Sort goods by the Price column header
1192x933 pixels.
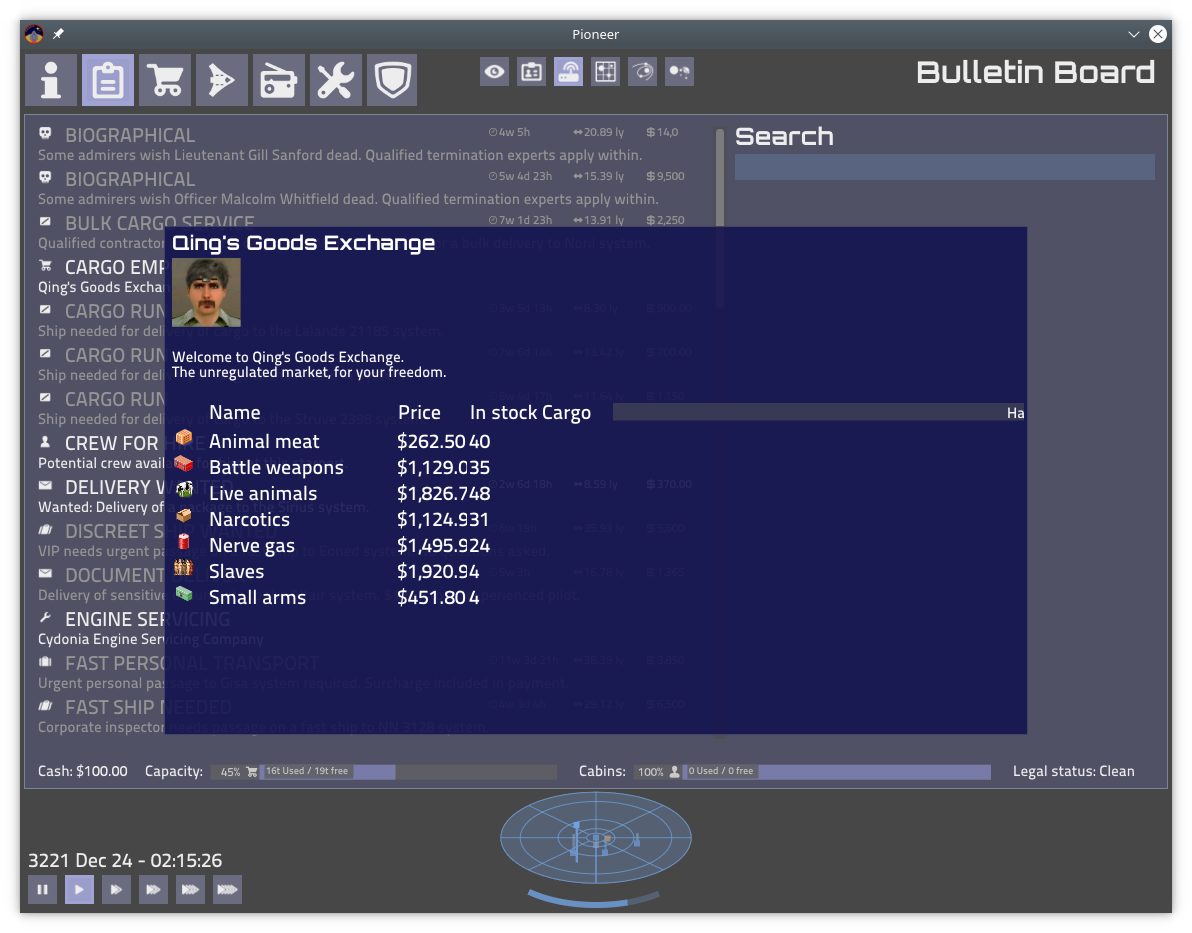point(420,413)
